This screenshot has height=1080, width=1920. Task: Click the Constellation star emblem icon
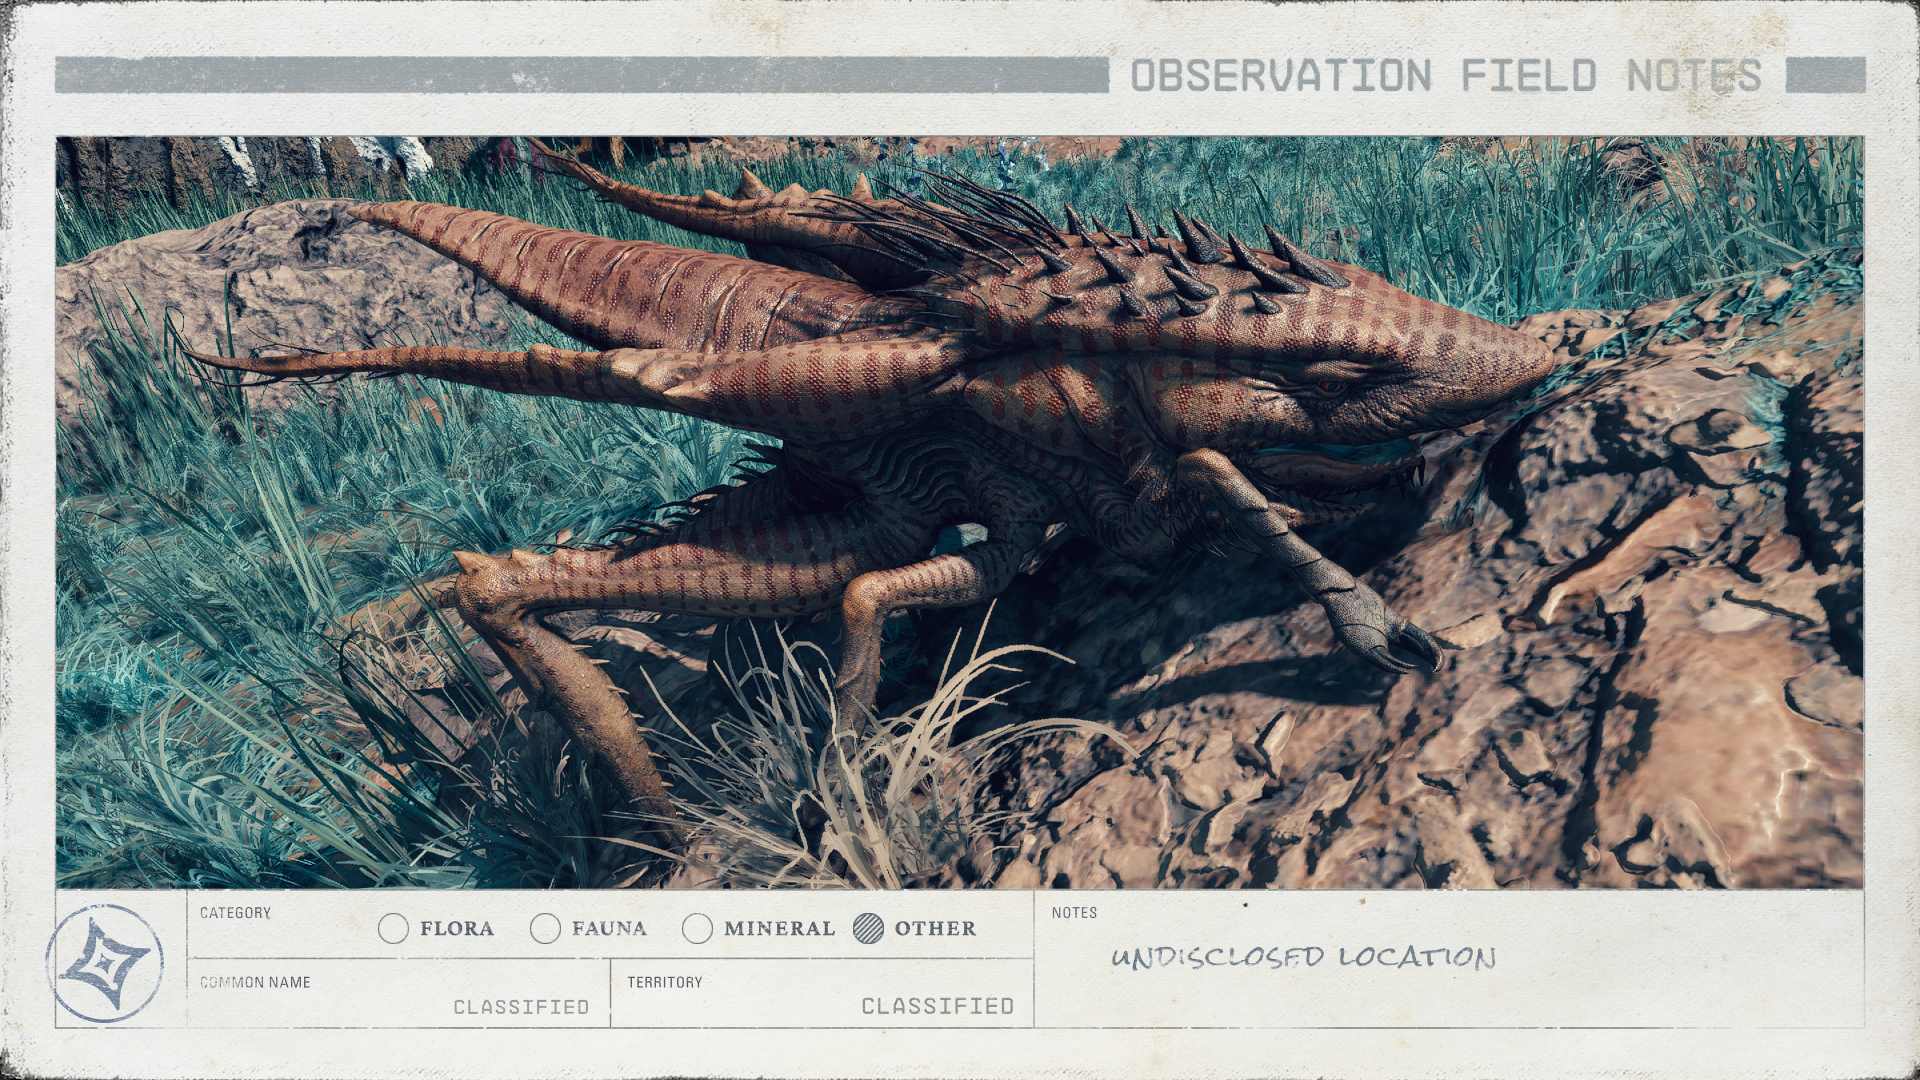(x=104, y=963)
